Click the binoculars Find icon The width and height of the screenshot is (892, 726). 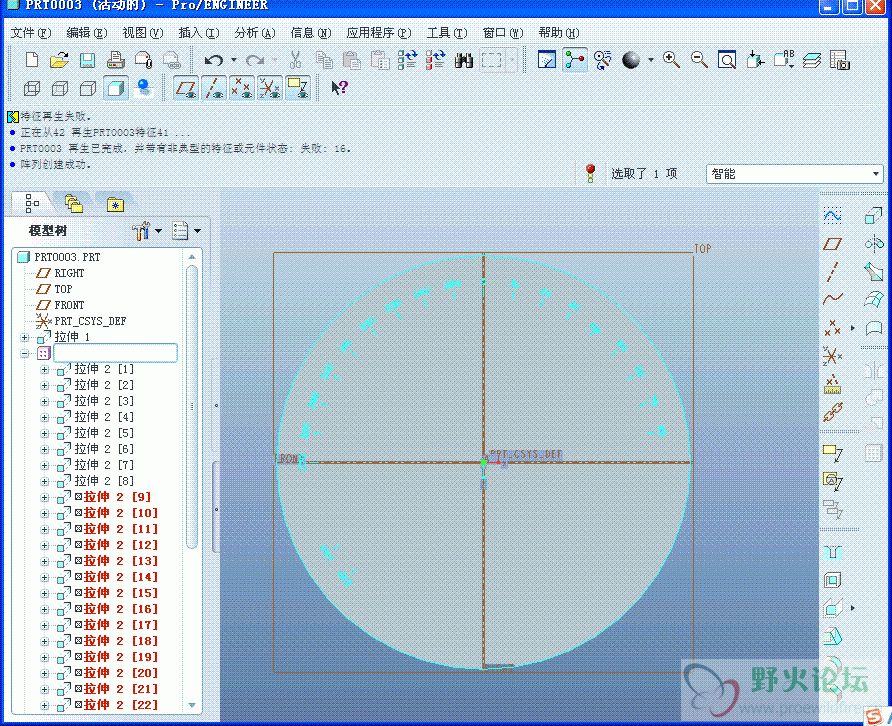pos(463,60)
